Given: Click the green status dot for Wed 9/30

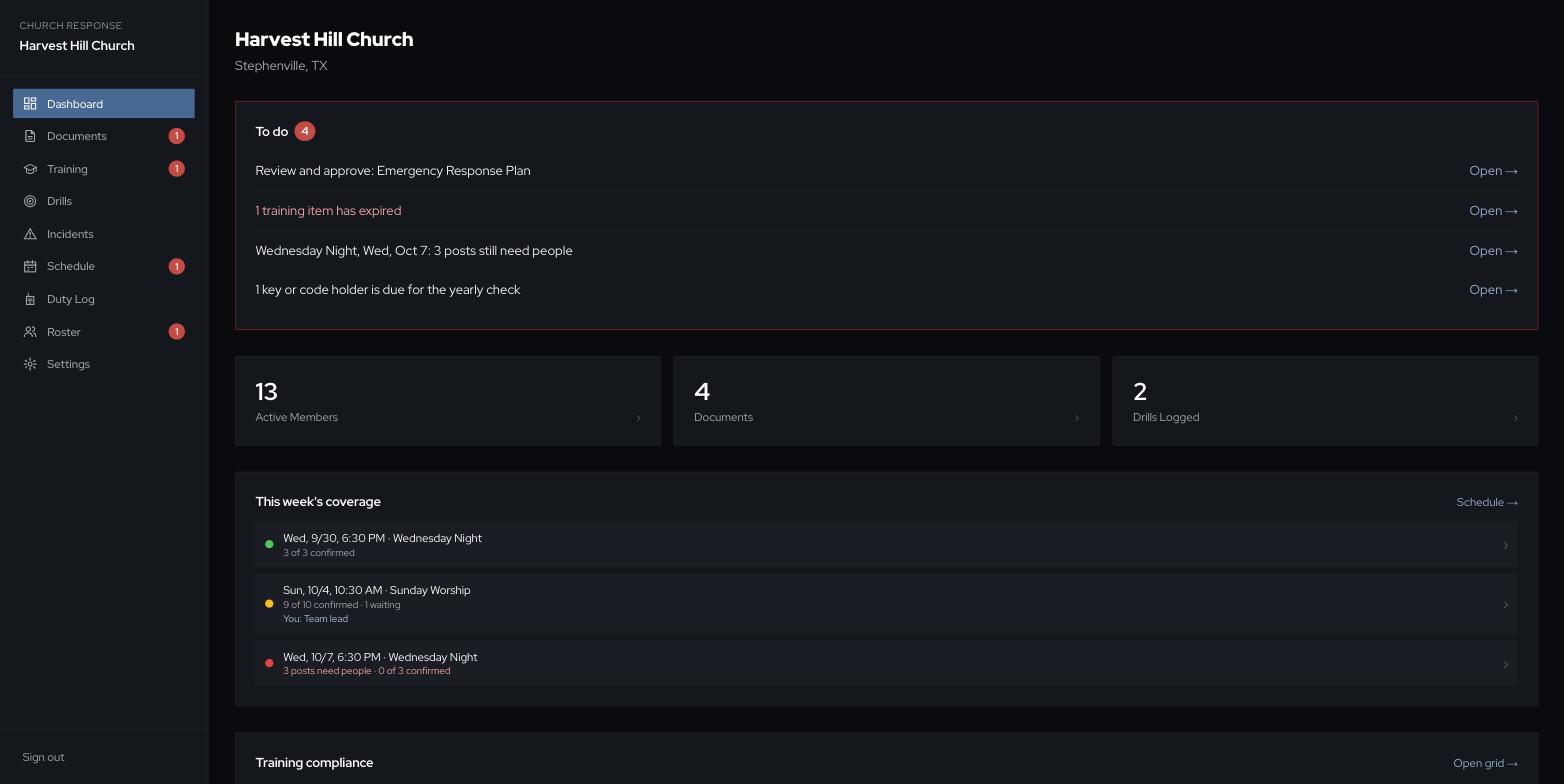Looking at the screenshot, I should click(269, 545).
